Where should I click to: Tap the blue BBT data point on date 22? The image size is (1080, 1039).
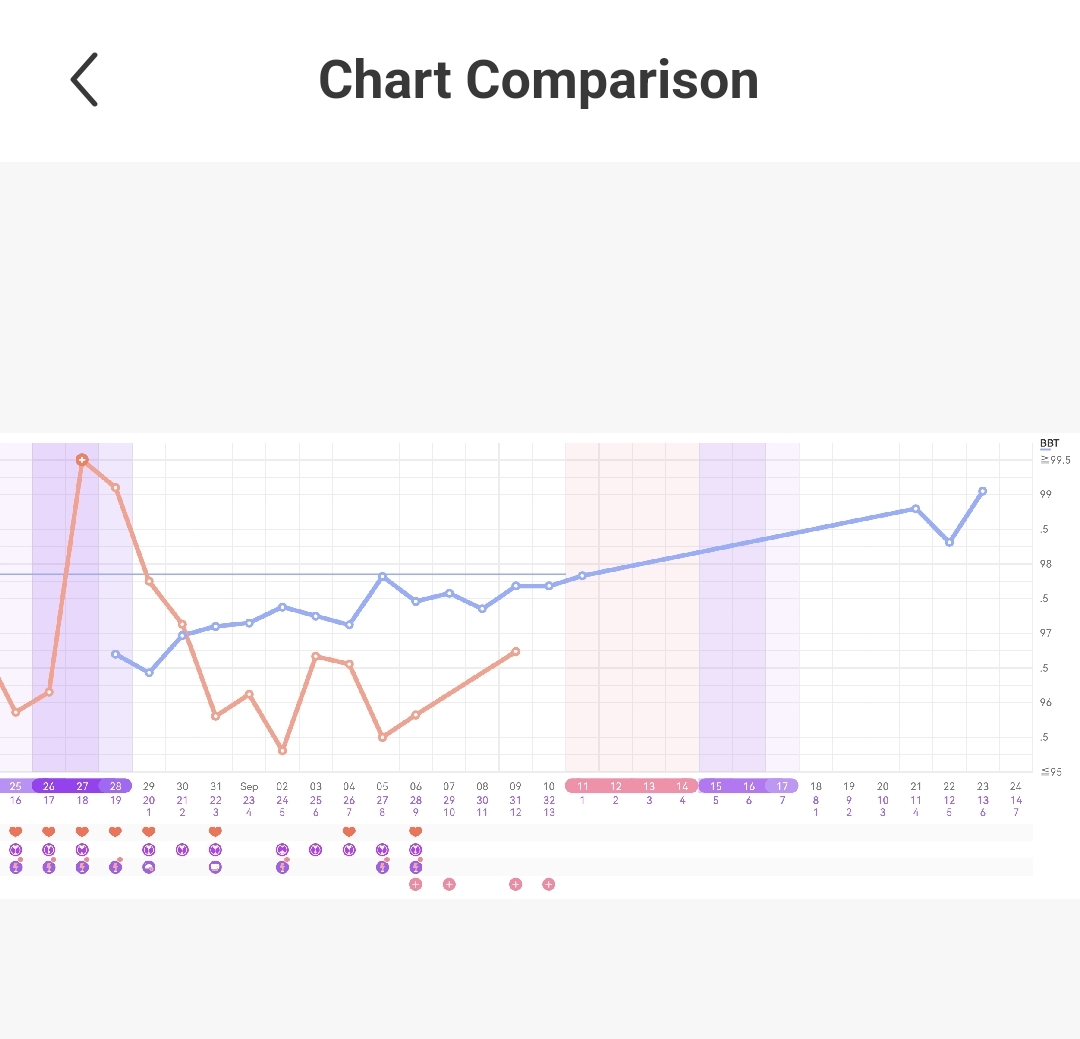coord(949,542)
